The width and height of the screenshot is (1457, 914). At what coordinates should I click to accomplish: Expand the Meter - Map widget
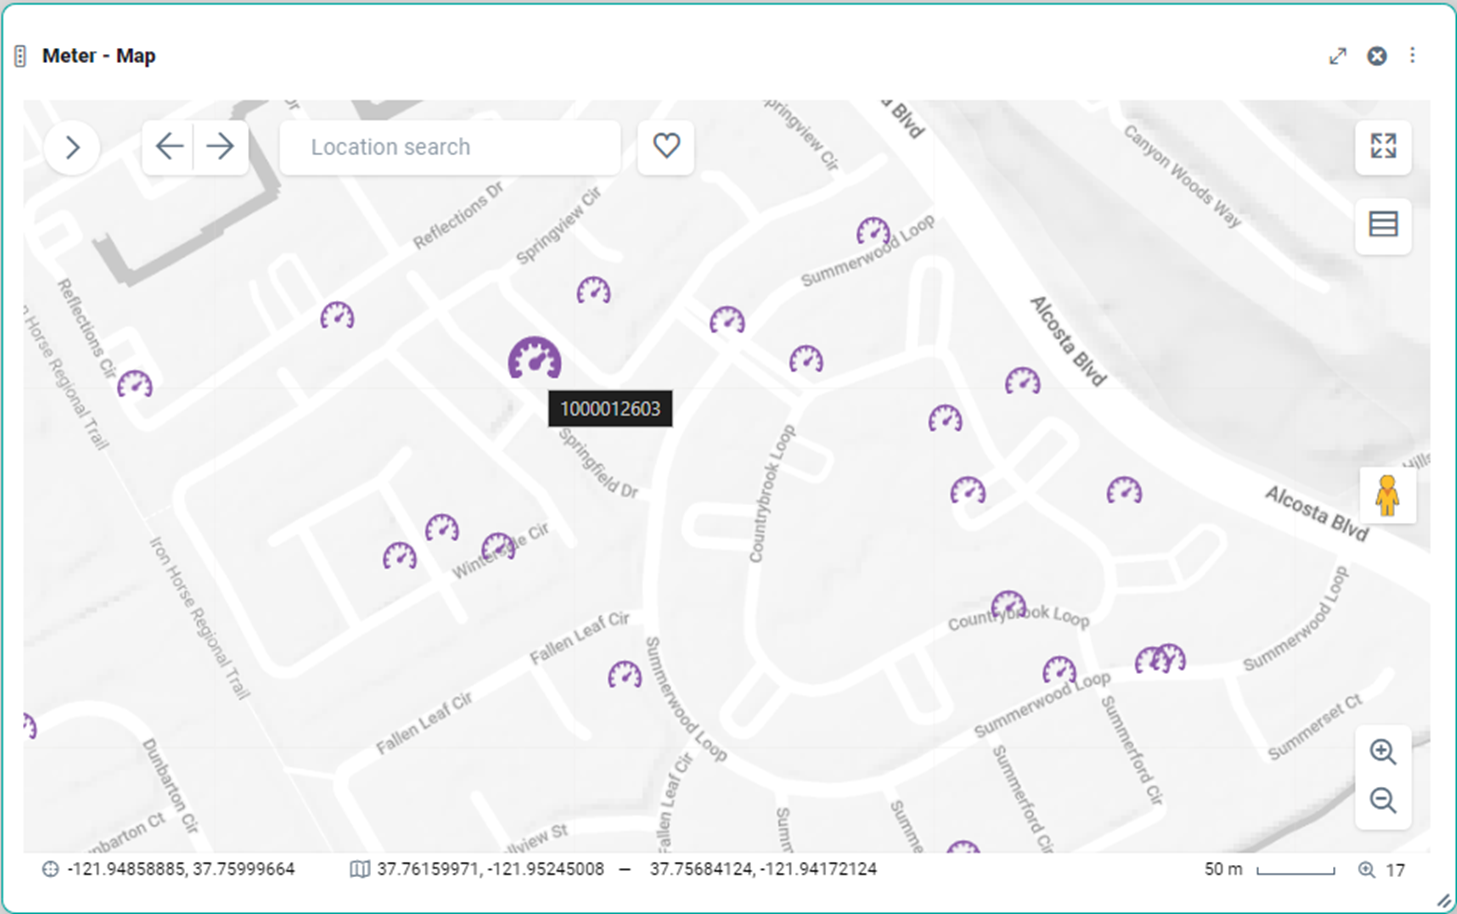click(1337, 56)
